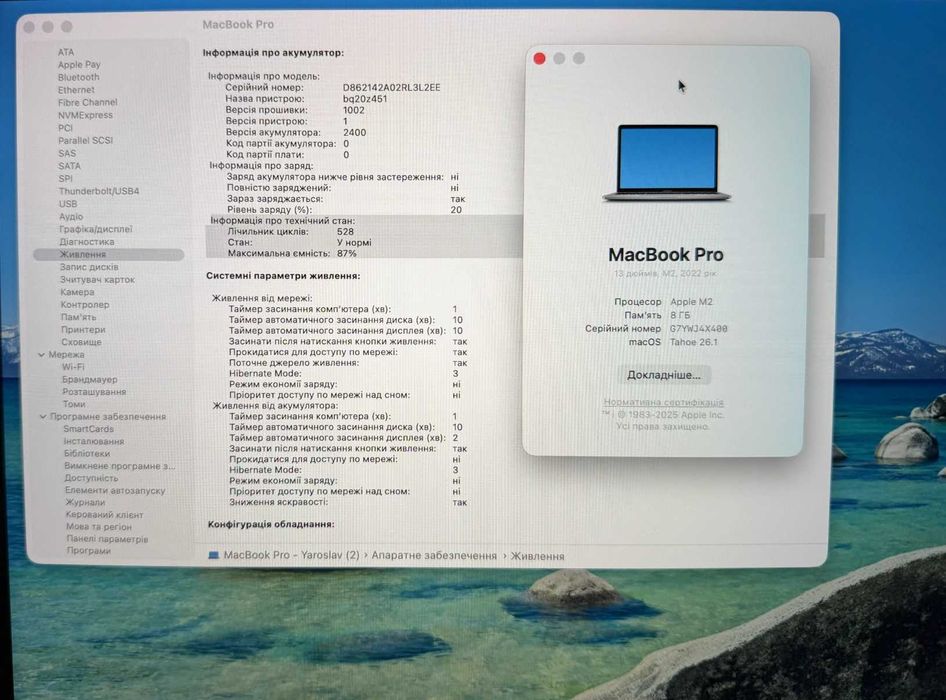Click the Системні параметри живлення heading
The width and height of the screenshot is (946, 700).
pyautogui.click(x=283, y=276)
